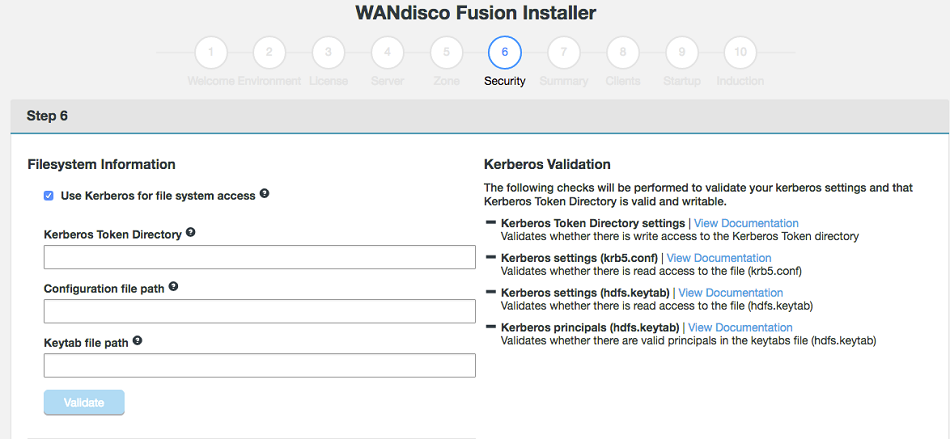Go to step 4 Server

coord(387,53)
